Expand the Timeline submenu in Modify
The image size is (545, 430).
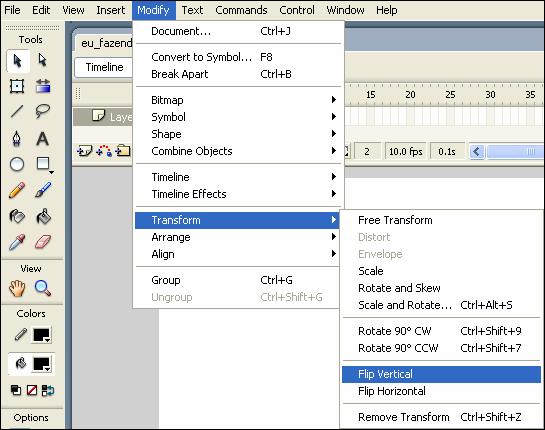[x=237, y=177]
